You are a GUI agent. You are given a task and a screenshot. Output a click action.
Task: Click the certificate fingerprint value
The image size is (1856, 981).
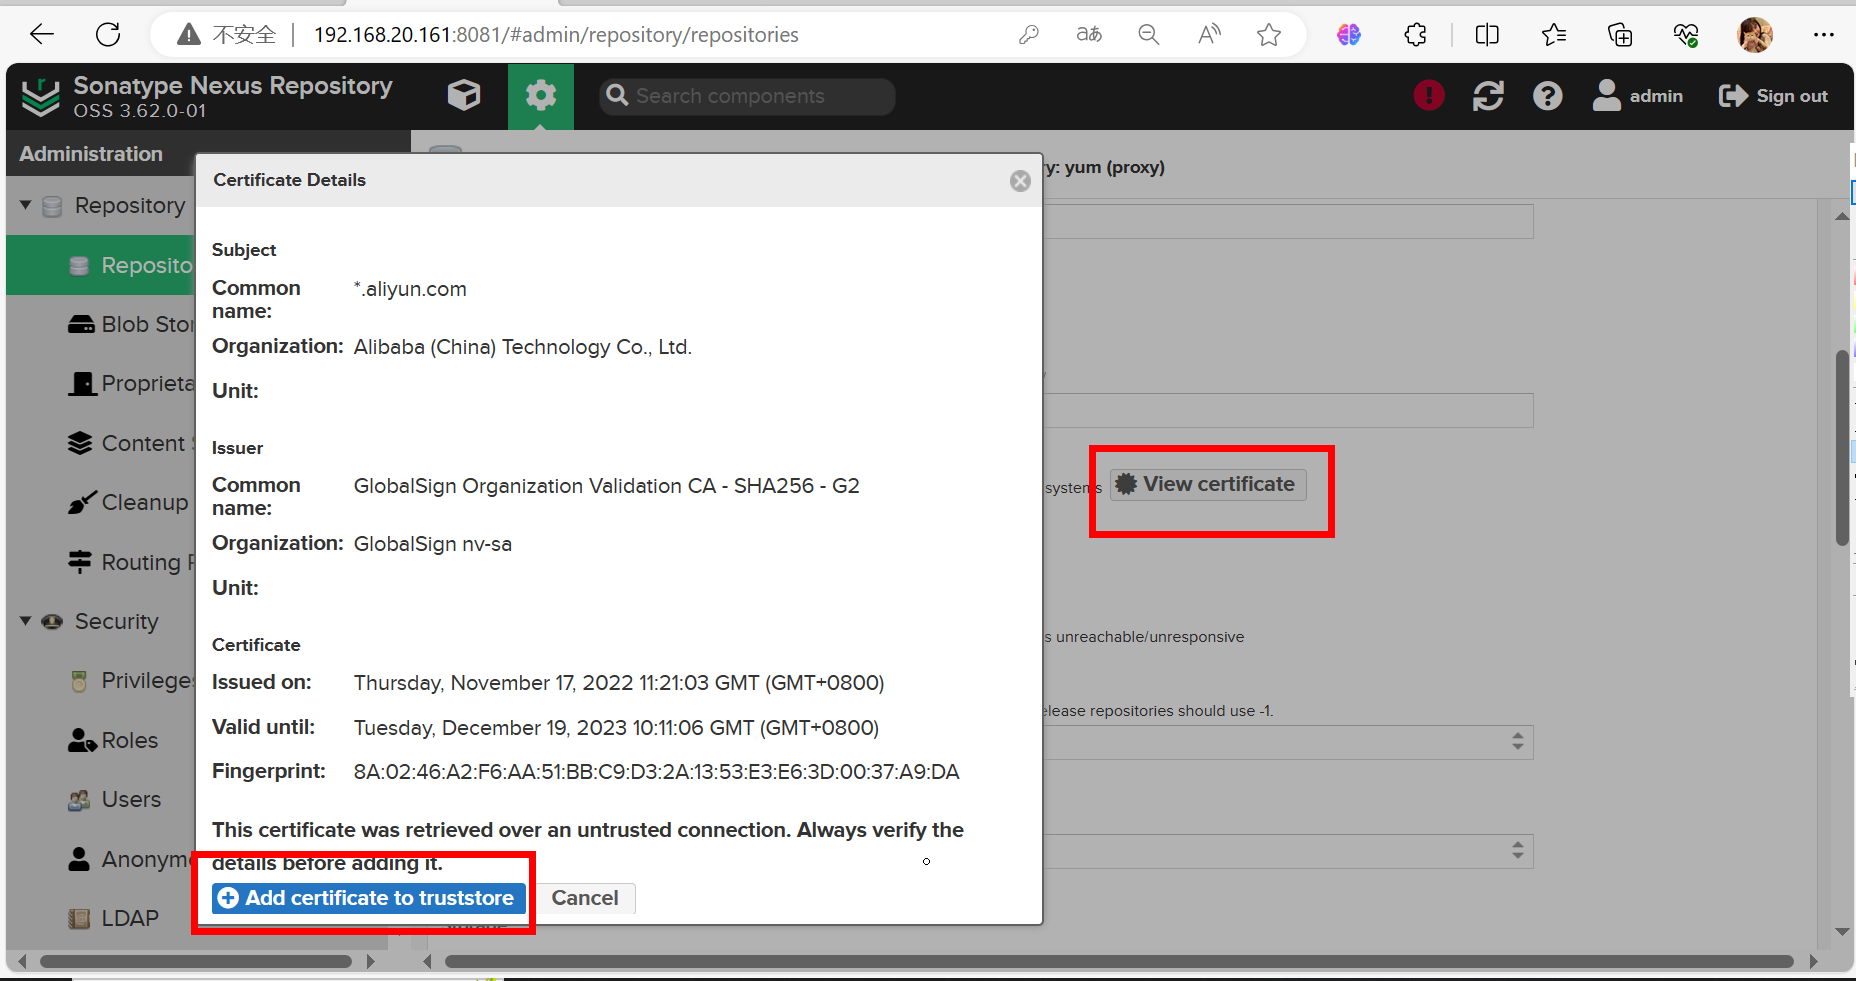coord(656,772)
